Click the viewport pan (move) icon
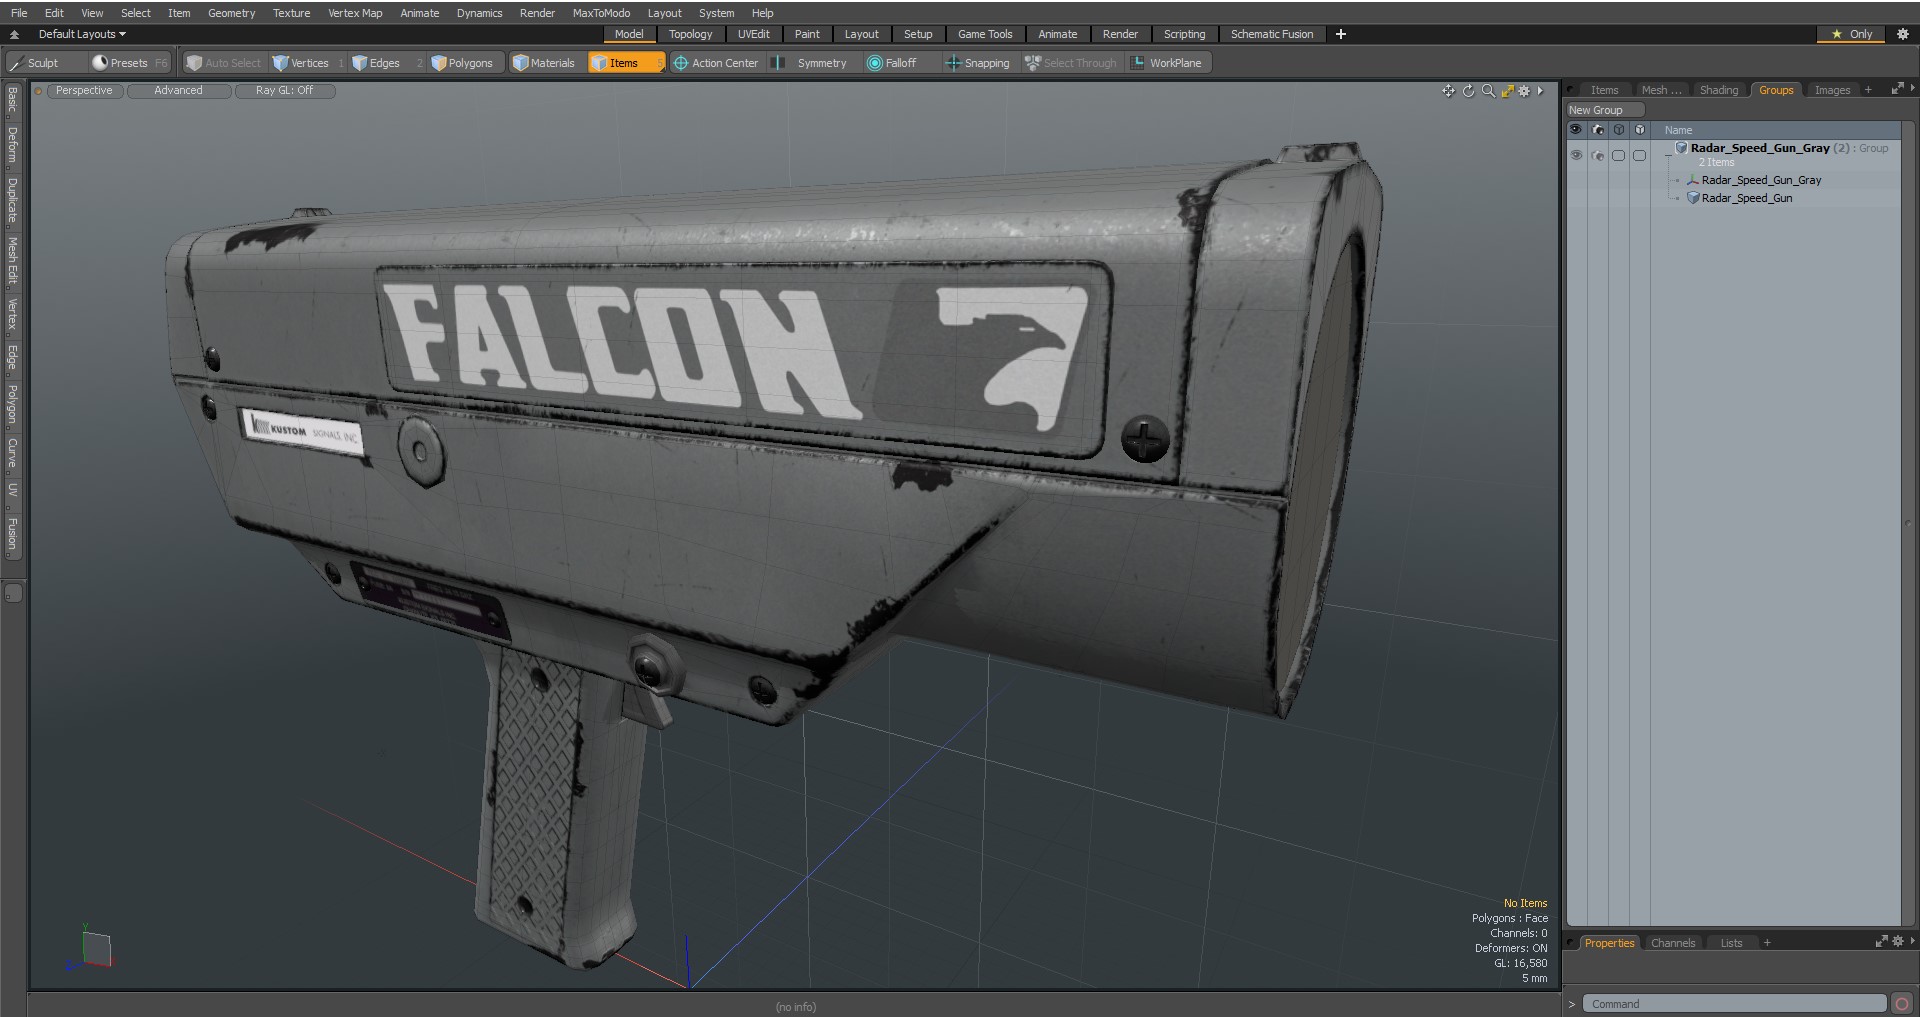 pyautogui.click(x=1448, y=91)
